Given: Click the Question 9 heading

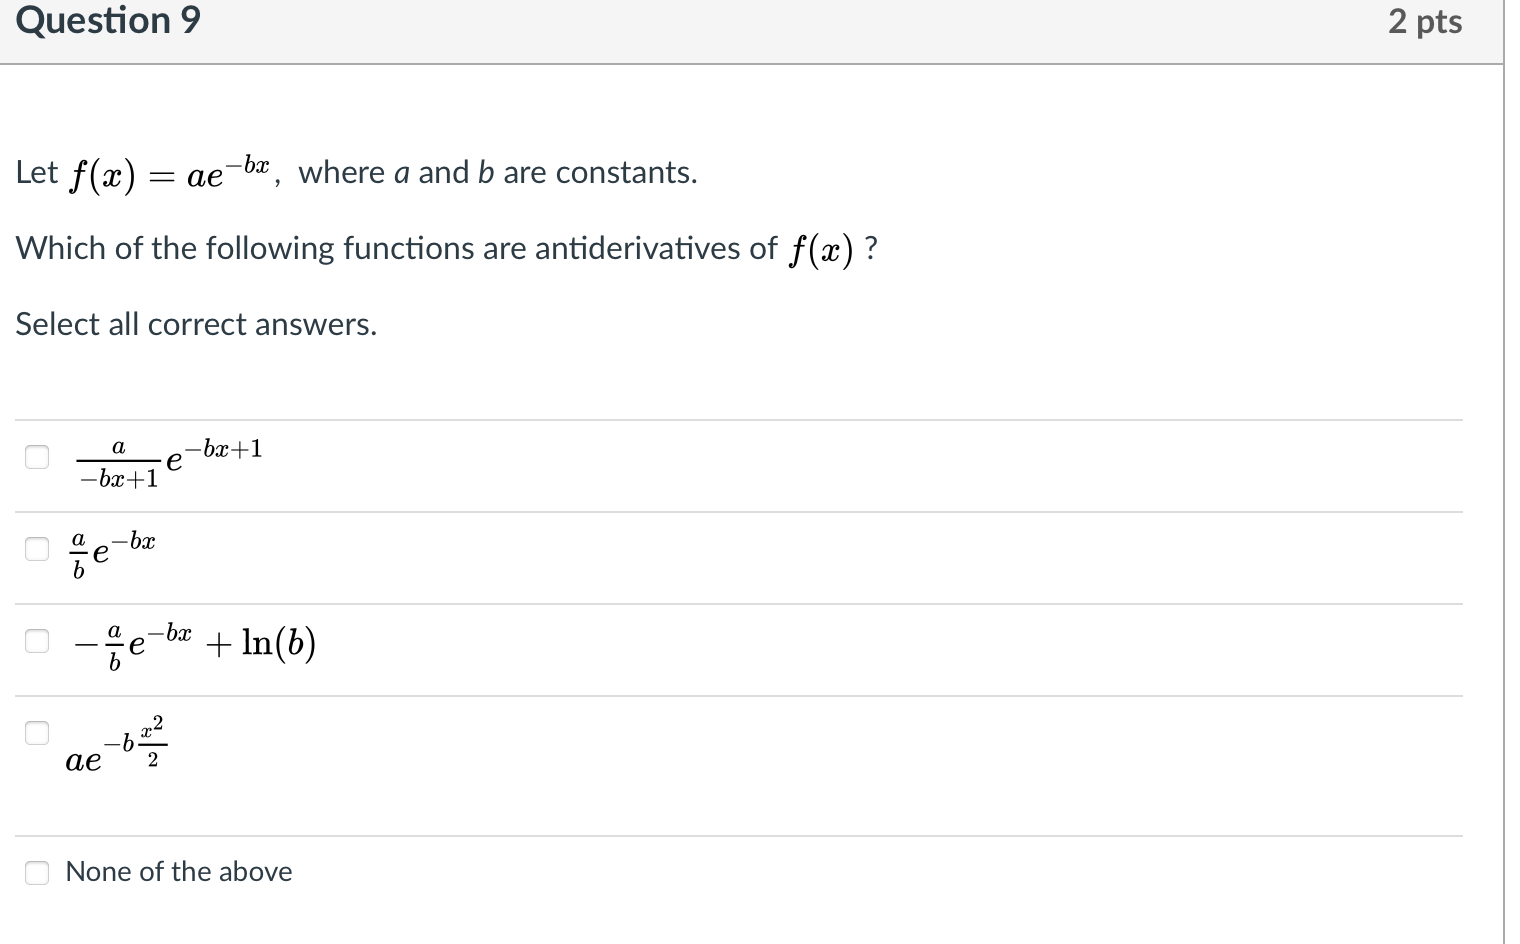Looking at the screenshot, I should pyautogui.click(x=108, y=21).
